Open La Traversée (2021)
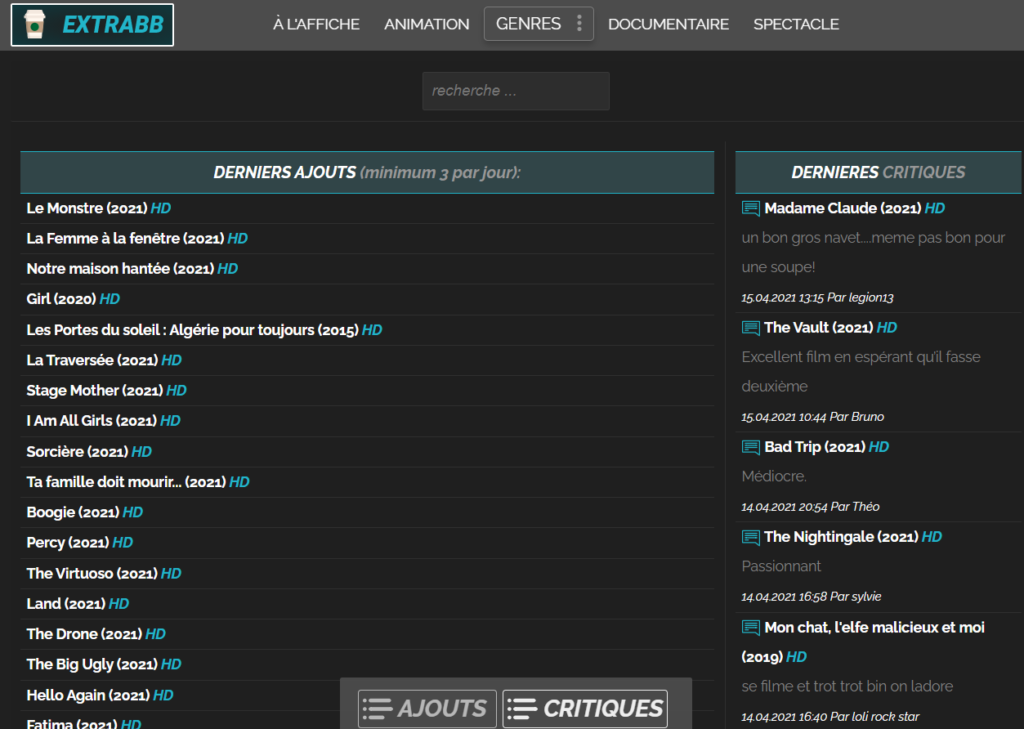Viewport: 1024px width, 729px height. (x=104, y=360)
